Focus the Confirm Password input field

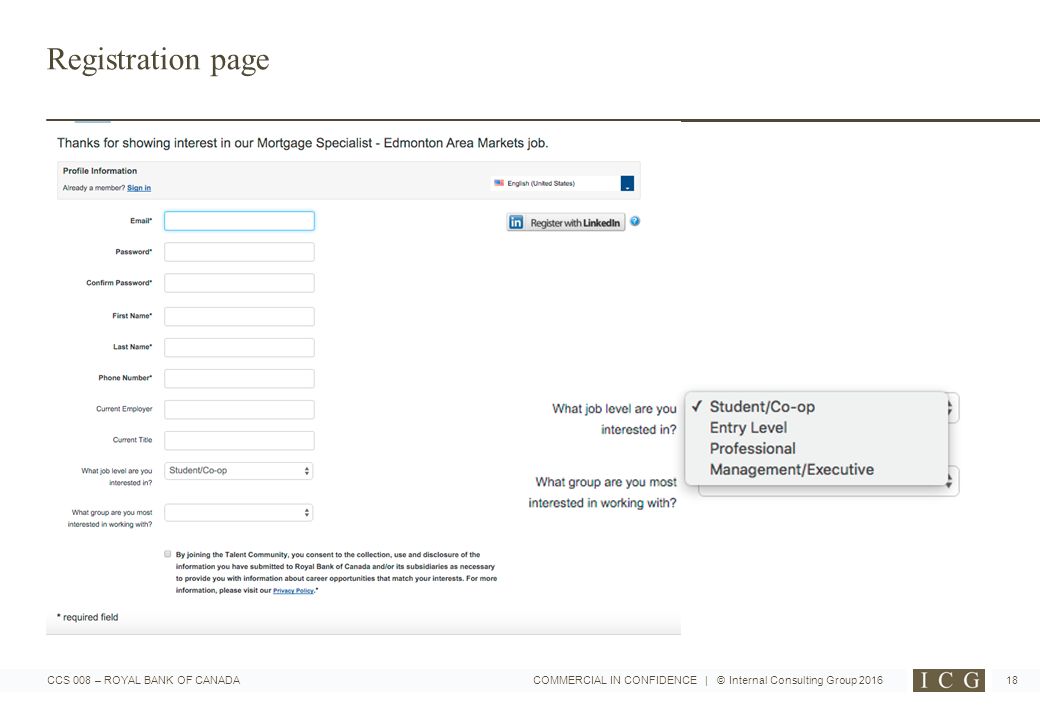pos(239,283)
